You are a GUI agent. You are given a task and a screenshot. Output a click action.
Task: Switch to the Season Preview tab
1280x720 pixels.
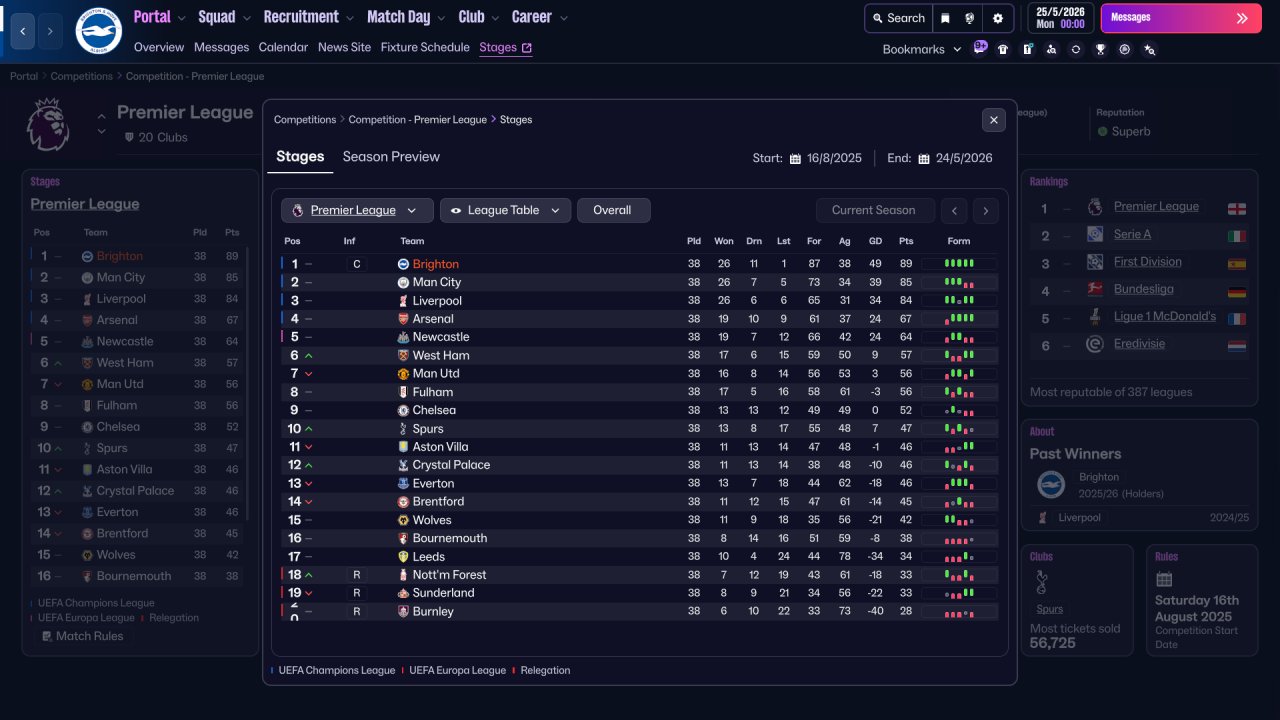point(391,157)
